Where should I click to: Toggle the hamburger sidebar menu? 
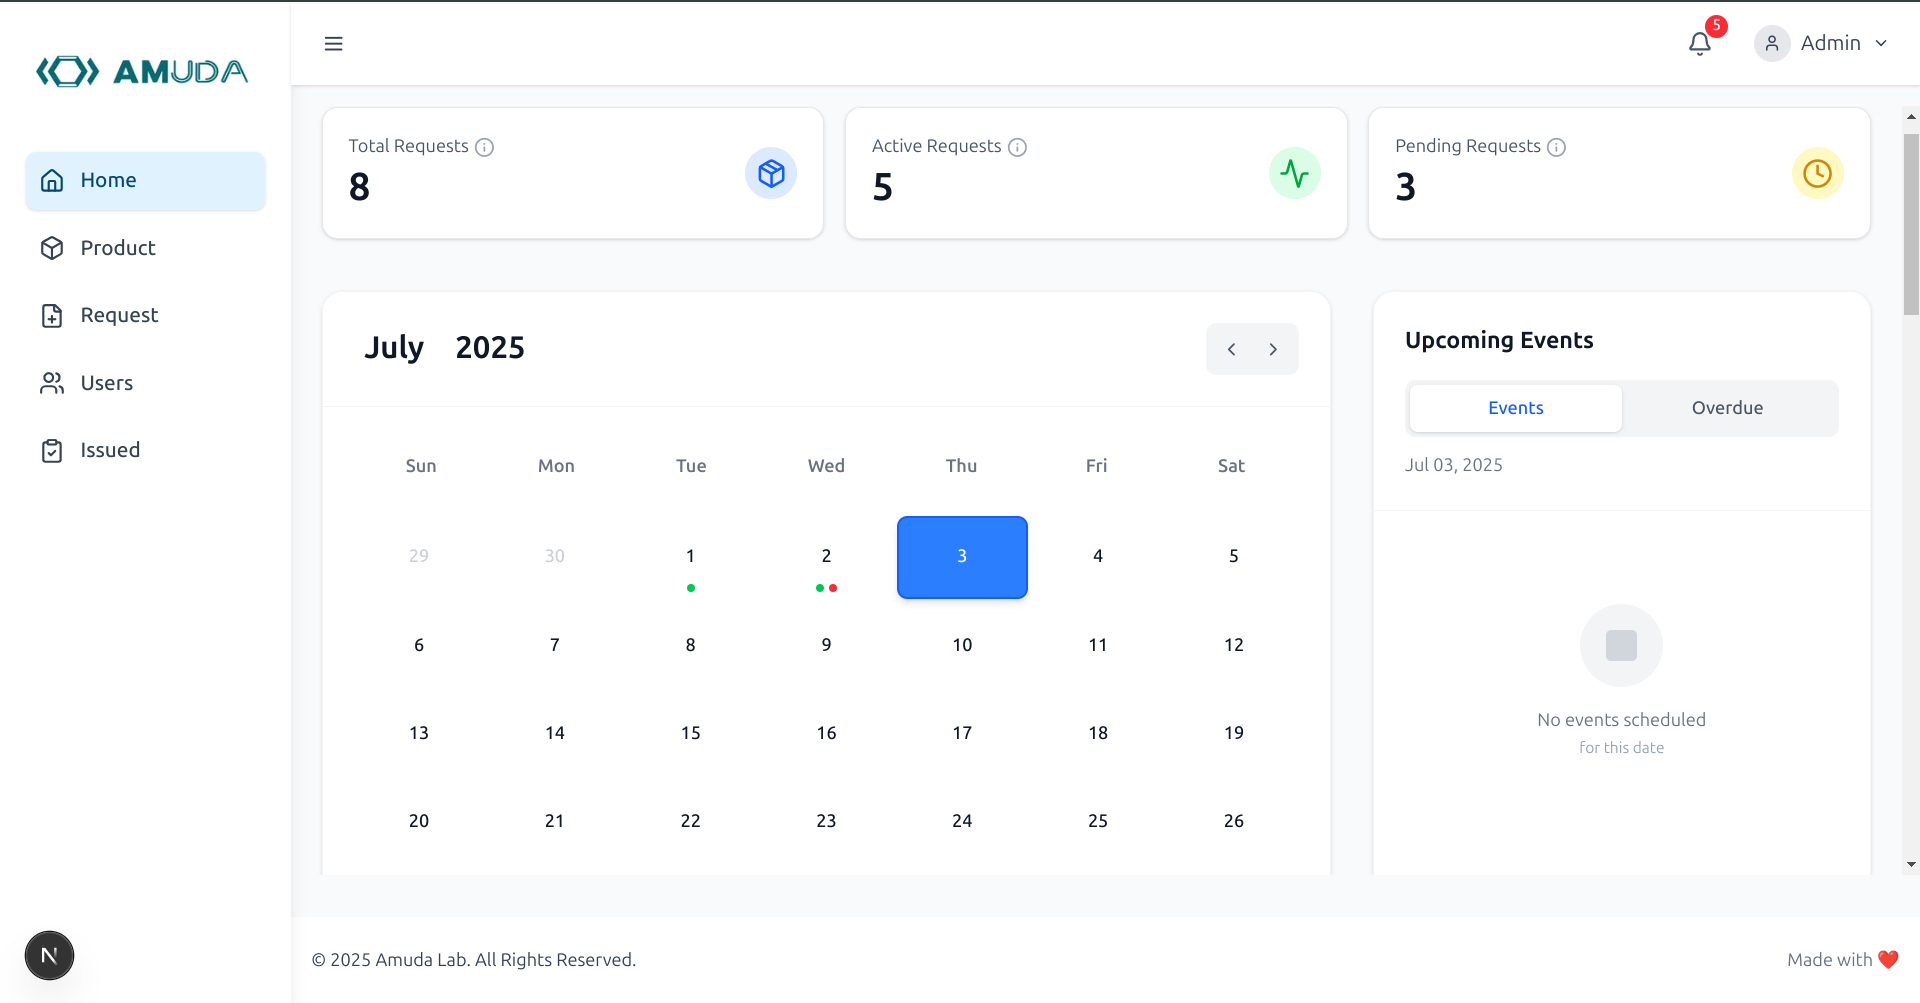334,43
